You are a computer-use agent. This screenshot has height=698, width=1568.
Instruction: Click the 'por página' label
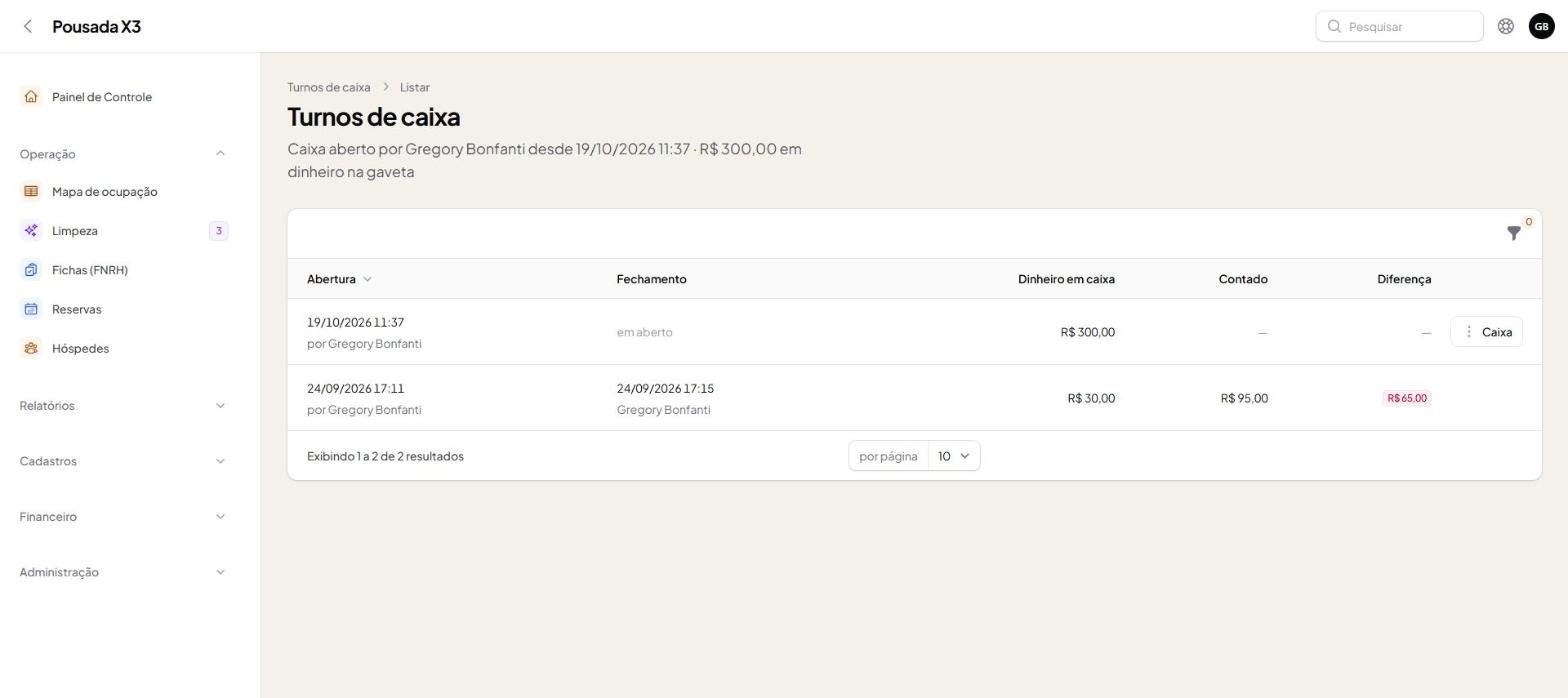click(x=888, y=456)
